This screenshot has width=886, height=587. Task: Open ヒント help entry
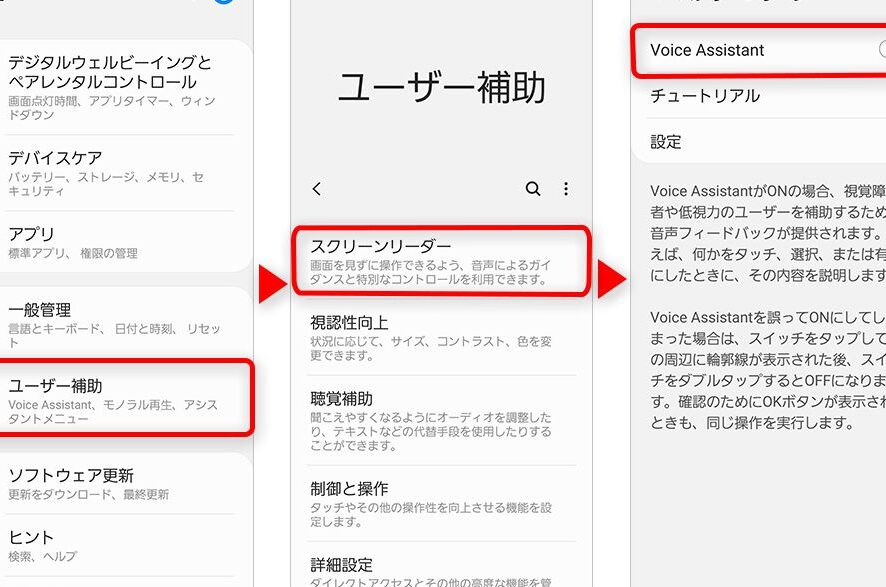121,545
